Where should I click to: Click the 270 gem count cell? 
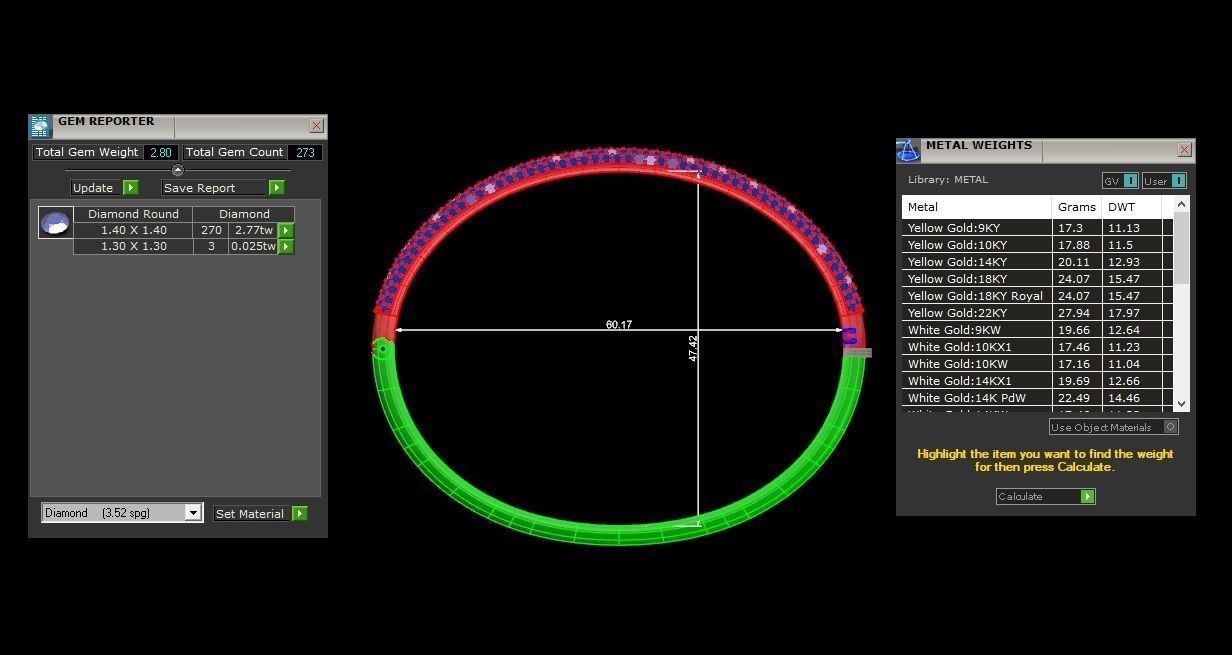[211, 230]
